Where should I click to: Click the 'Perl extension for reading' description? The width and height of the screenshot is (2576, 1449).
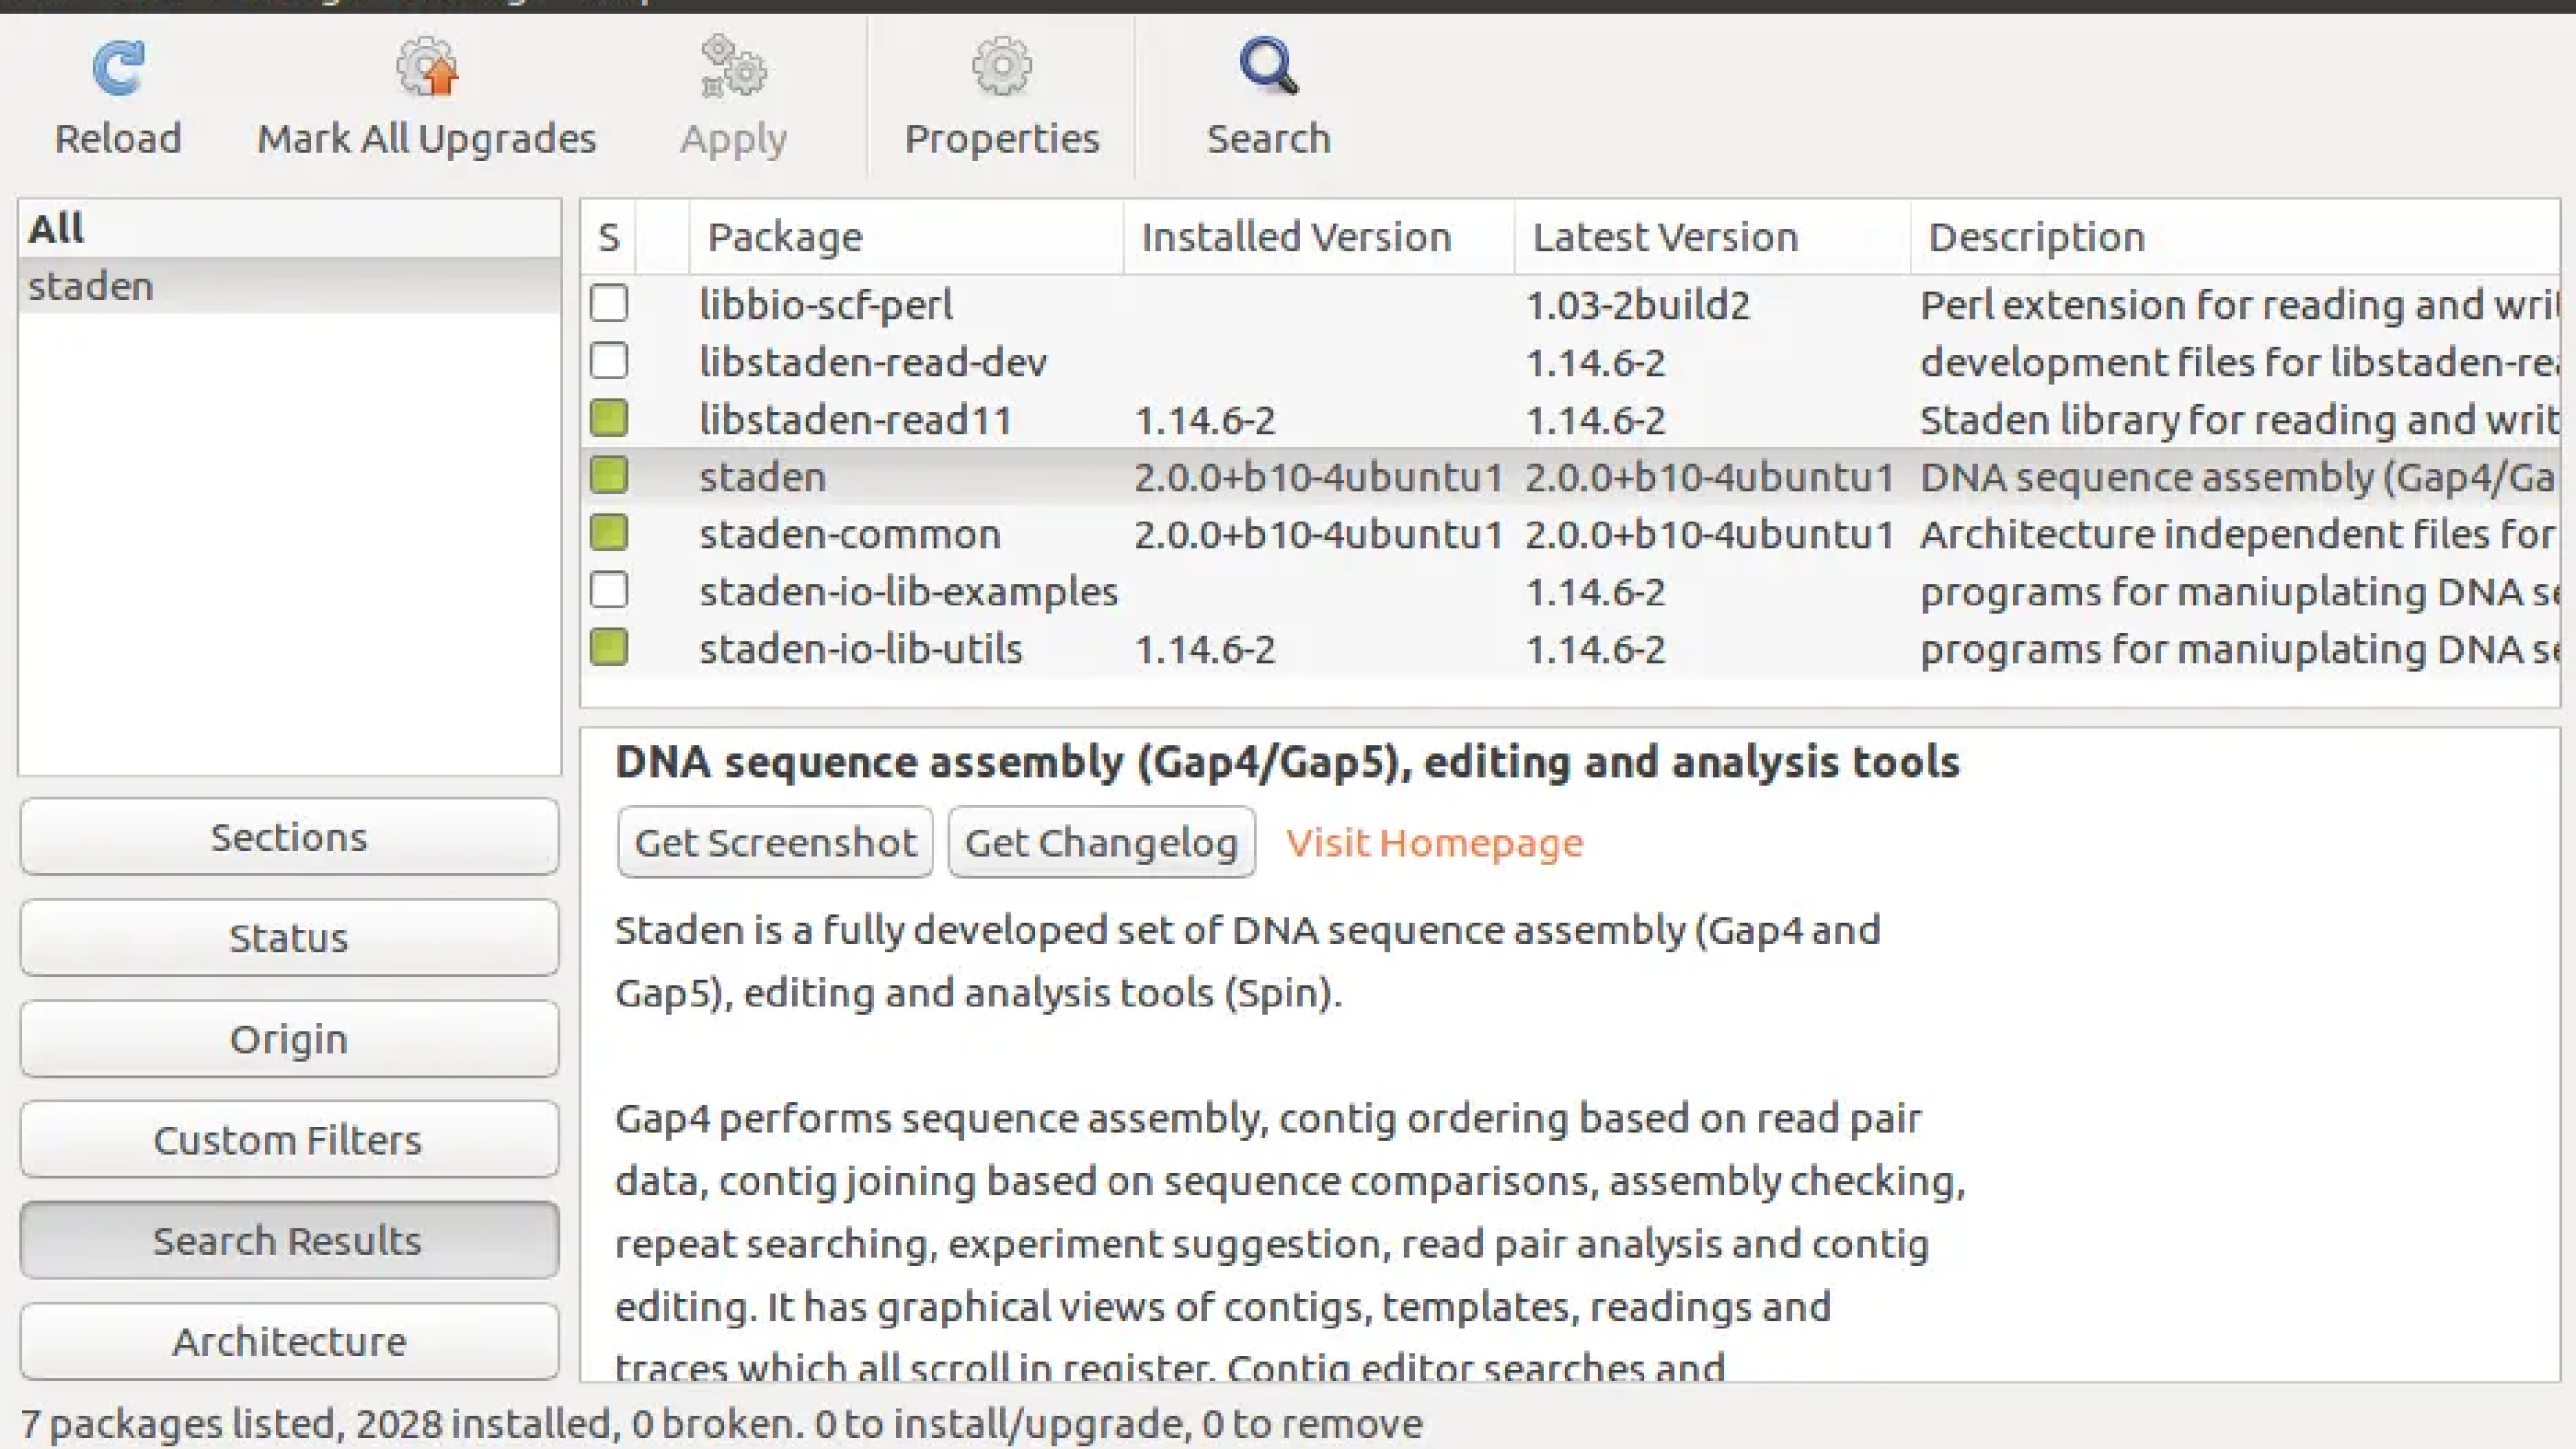pos(2239,305)
